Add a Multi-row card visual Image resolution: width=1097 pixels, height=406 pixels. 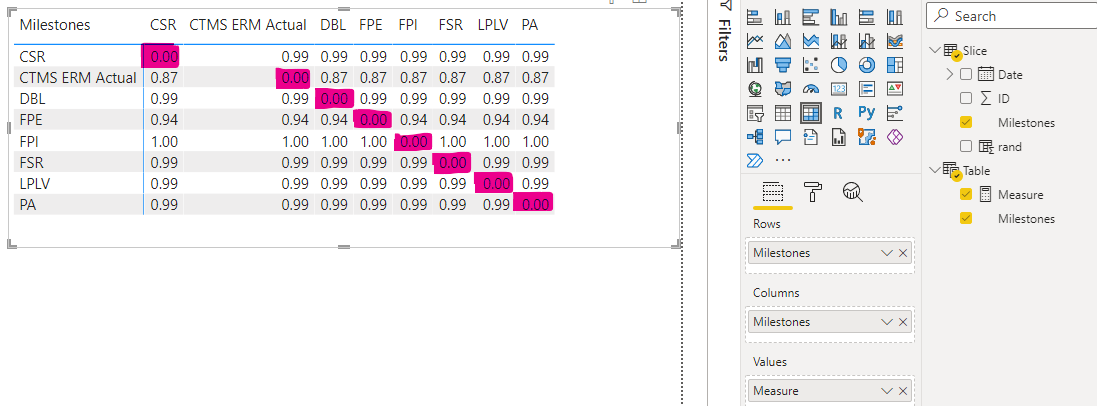pyautogui.click(x=867, y=89)
